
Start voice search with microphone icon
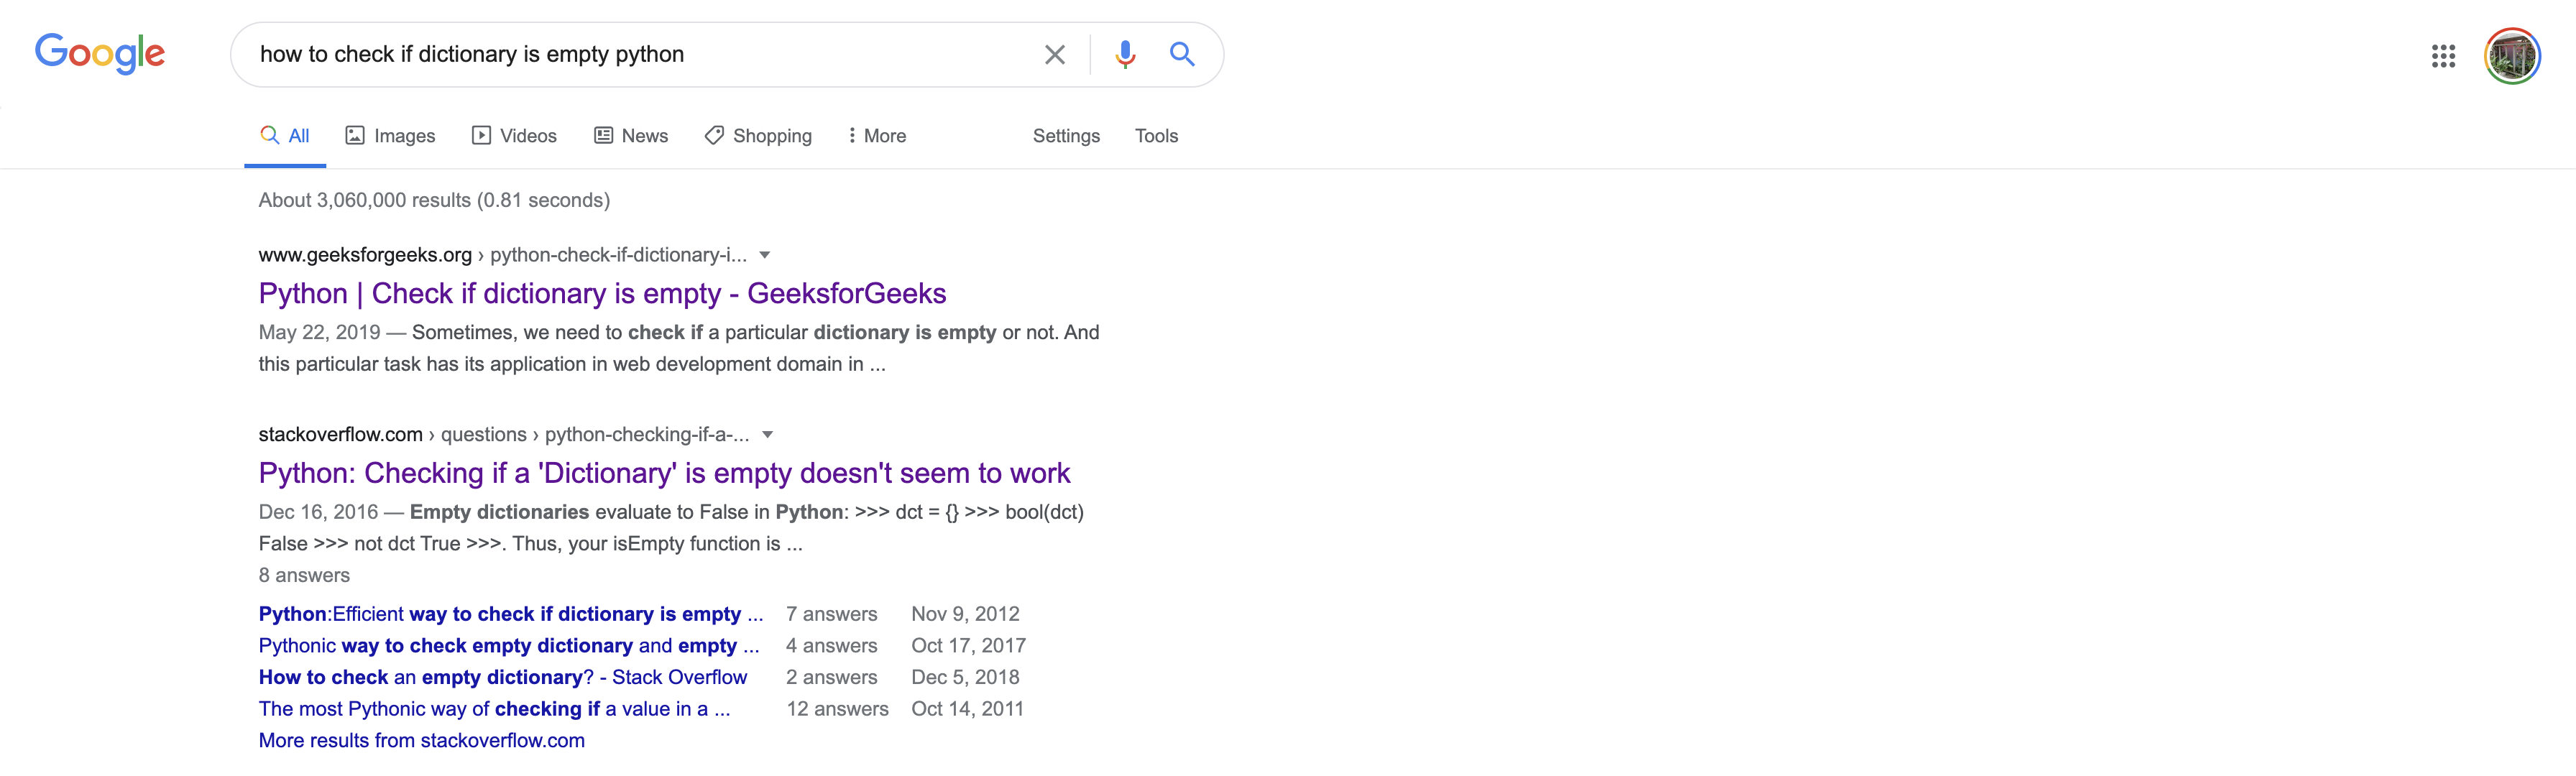[1125, 55]
